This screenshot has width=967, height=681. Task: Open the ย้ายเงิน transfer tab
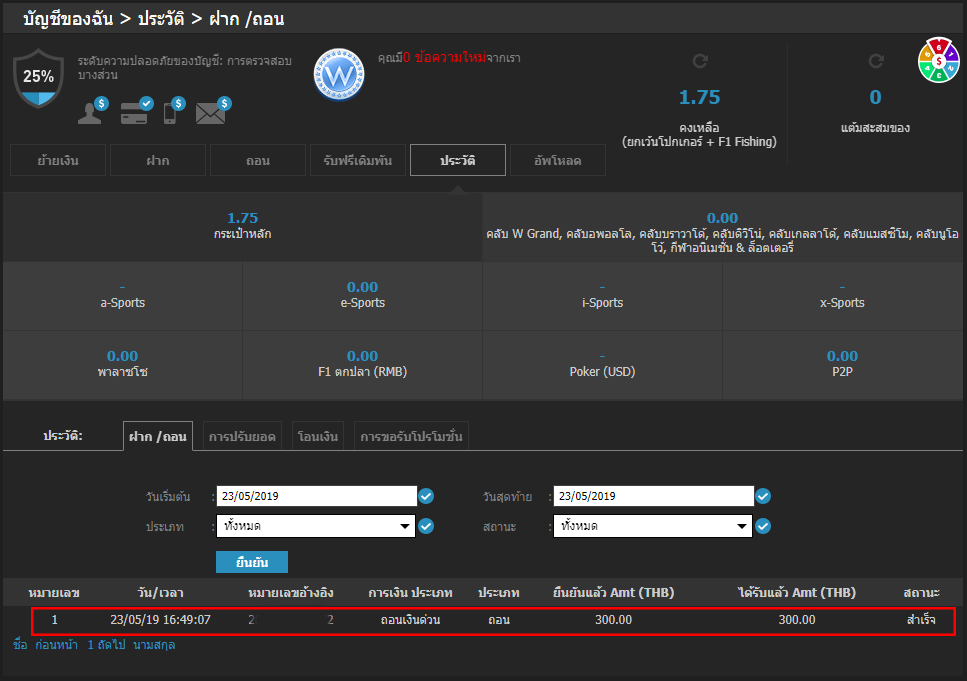[x=58, y=160]
